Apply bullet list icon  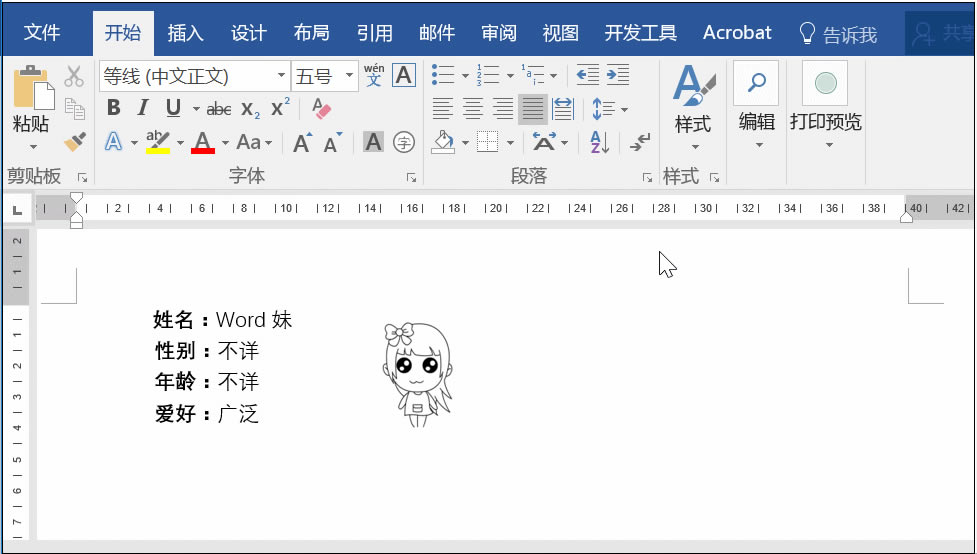click(443, 75)
